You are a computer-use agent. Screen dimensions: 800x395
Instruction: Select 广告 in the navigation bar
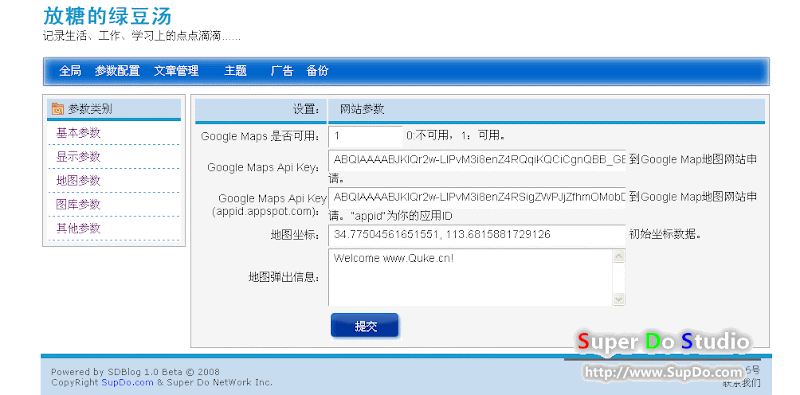[282, 71]
